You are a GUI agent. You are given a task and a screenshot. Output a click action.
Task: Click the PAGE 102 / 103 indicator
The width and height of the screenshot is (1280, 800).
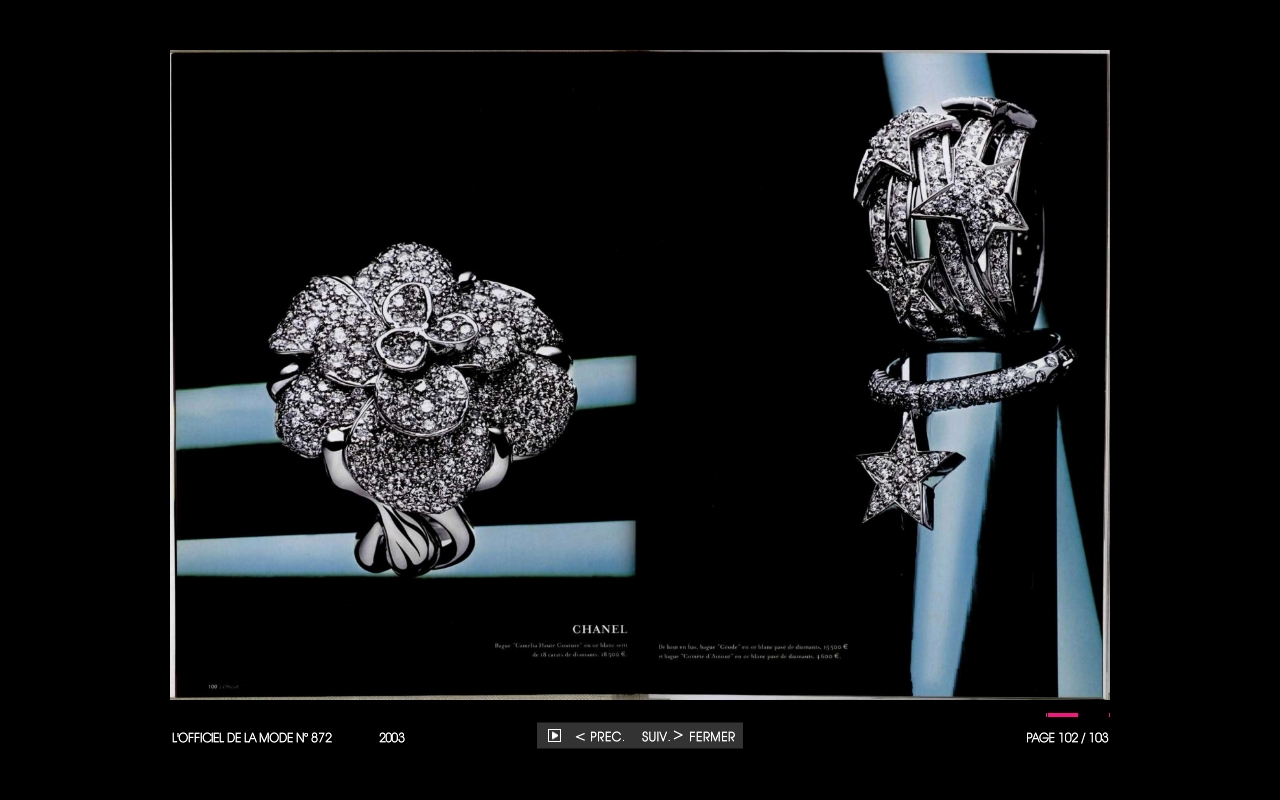pyautogui.click(x=1067, y=738)
